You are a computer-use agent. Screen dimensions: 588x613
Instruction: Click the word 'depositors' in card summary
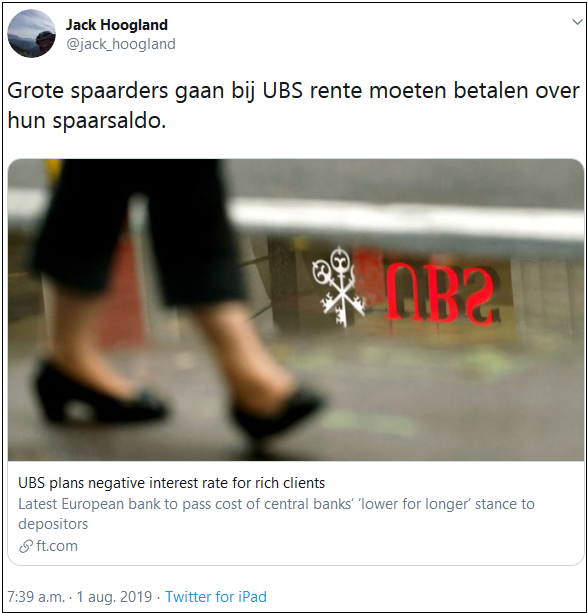(53, 524)
